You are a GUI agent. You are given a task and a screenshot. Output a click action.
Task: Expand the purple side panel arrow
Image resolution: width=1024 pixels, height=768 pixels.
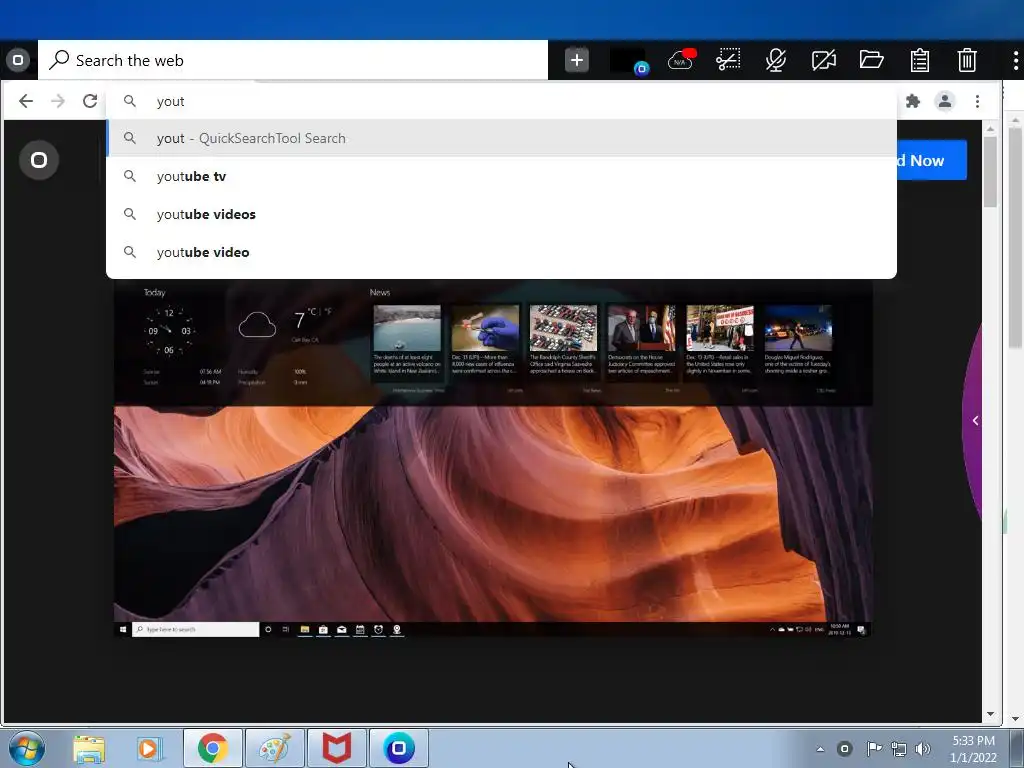[x=975, y=421]
